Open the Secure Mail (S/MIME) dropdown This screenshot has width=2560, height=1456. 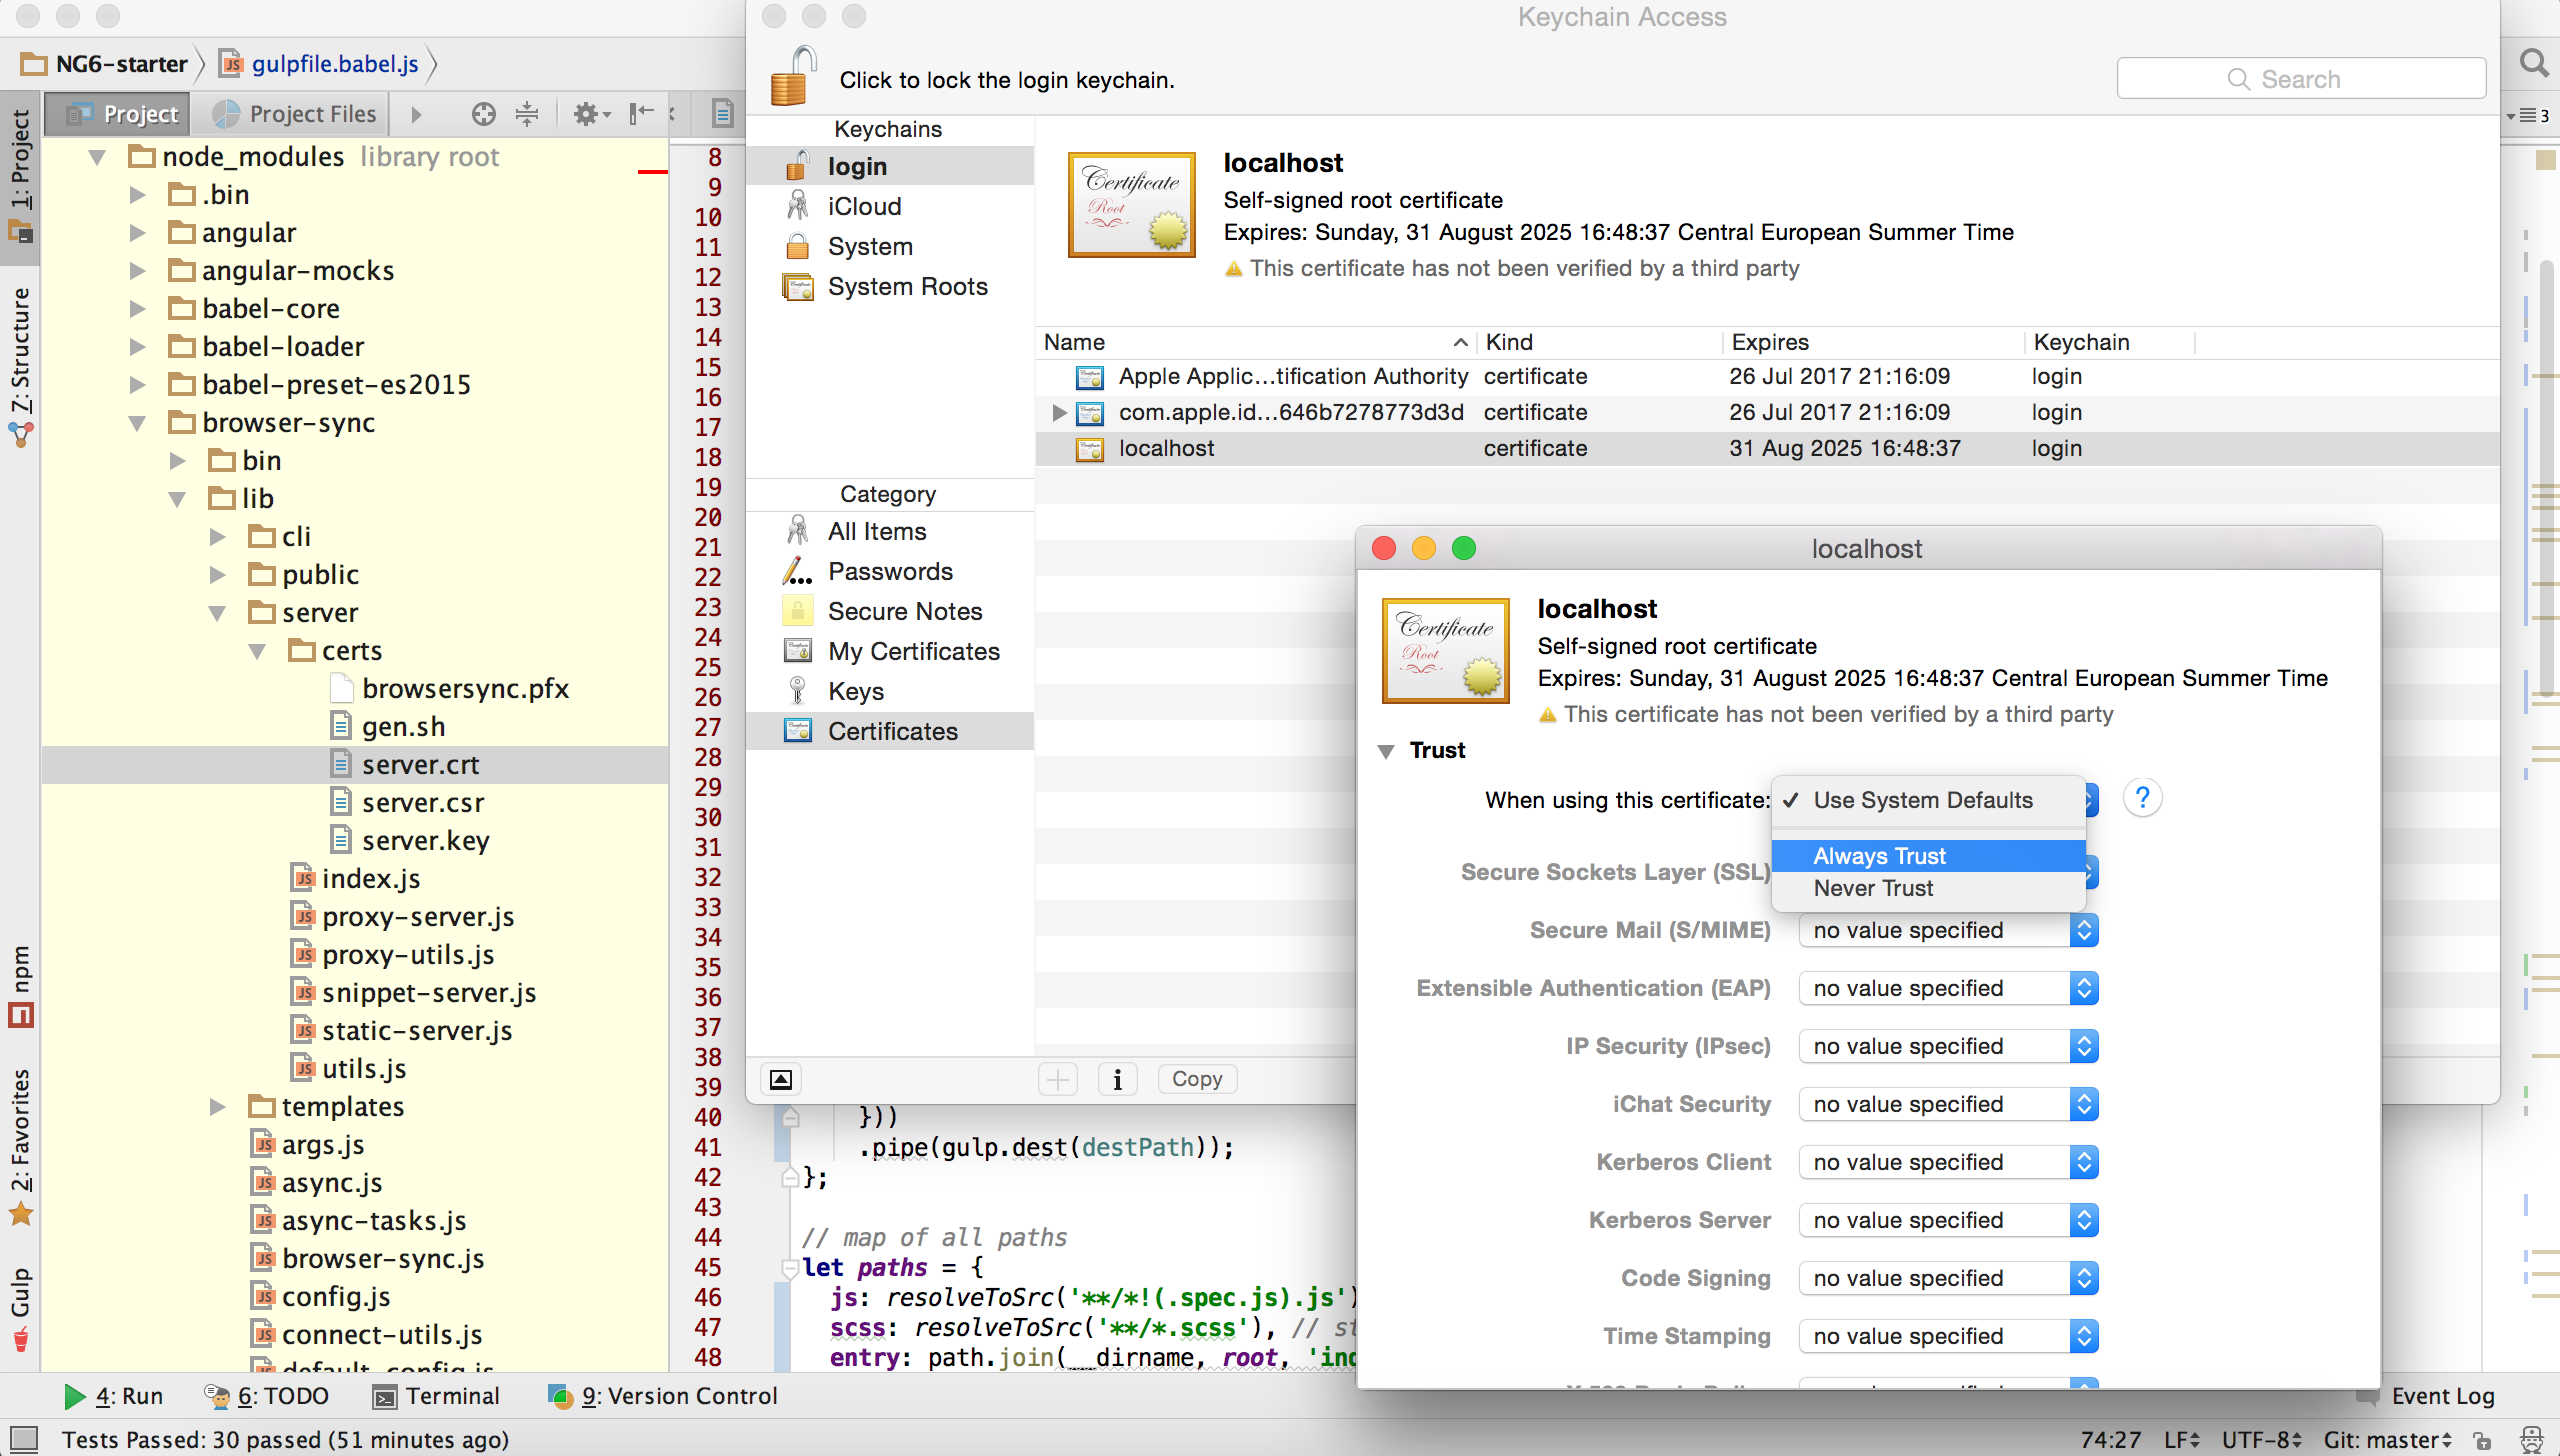(1948, 930)
